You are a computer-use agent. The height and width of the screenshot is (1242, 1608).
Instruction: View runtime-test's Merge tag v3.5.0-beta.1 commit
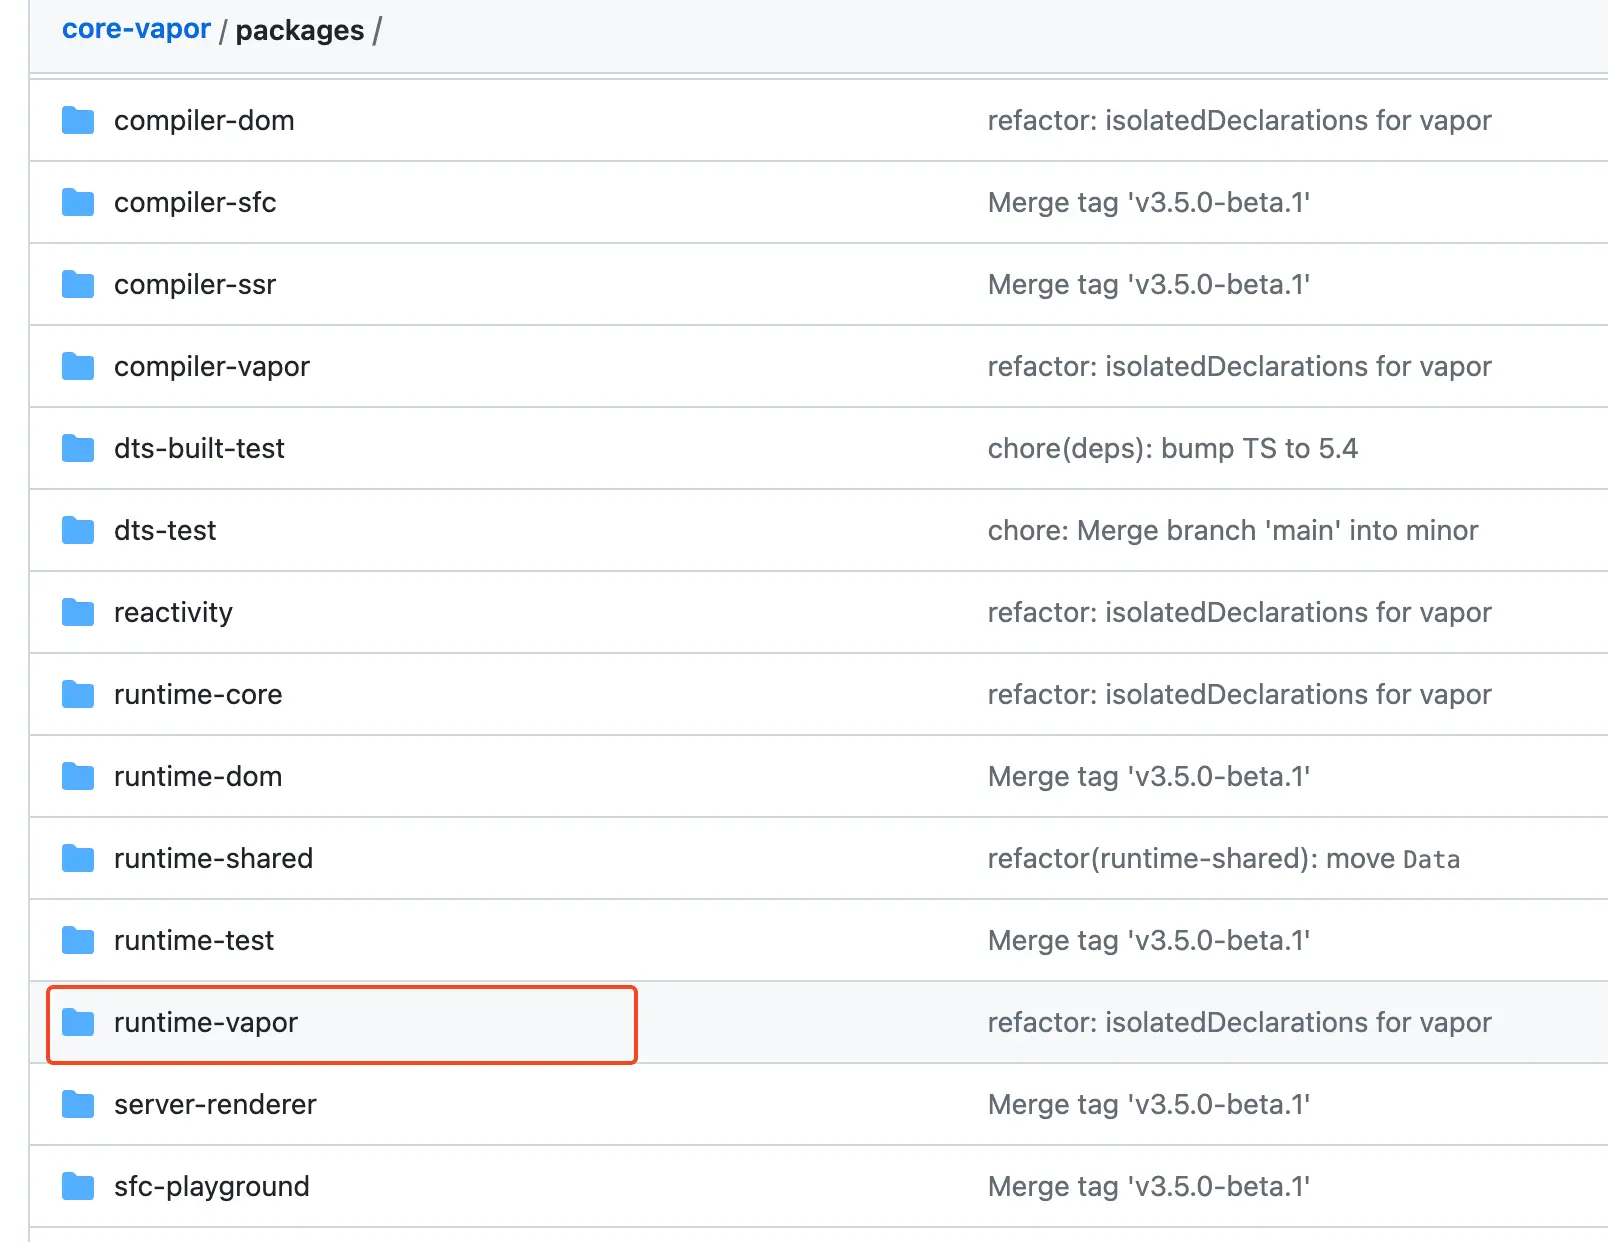click(x=1149, y=941)
